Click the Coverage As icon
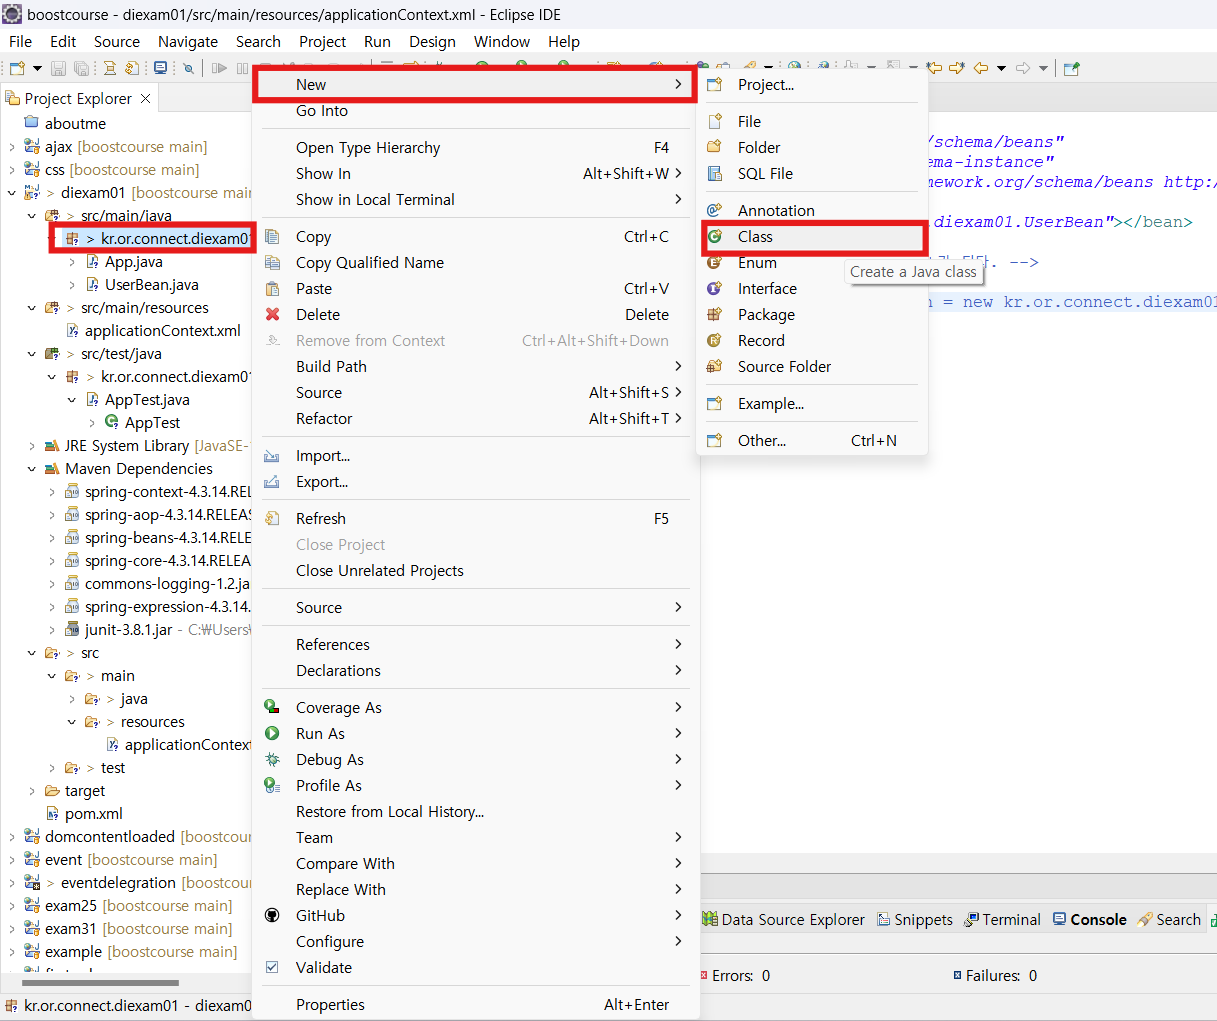 click(x=272, y=708)
